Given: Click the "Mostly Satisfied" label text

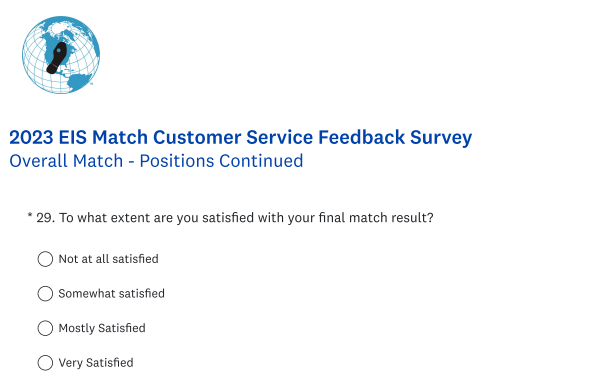Looking at the screenshot, I should coord(102,328).
